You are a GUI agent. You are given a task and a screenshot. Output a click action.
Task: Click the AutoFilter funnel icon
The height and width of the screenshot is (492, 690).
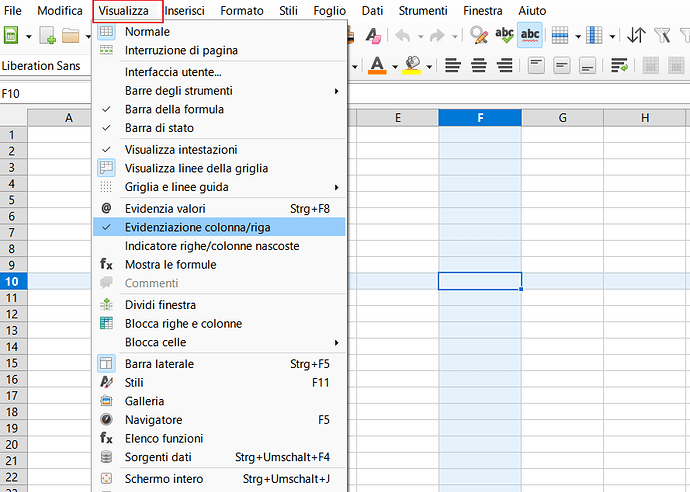point(661,36)
